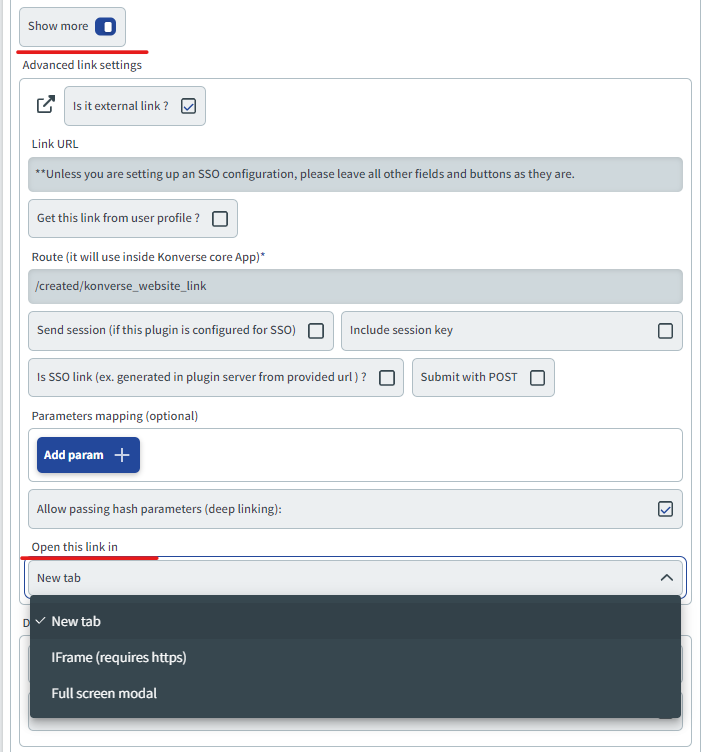This screenshot has width=706, height=752.
Task: Collapse the Open this link in dropdown chevron
Action: (x=667, y=578)
